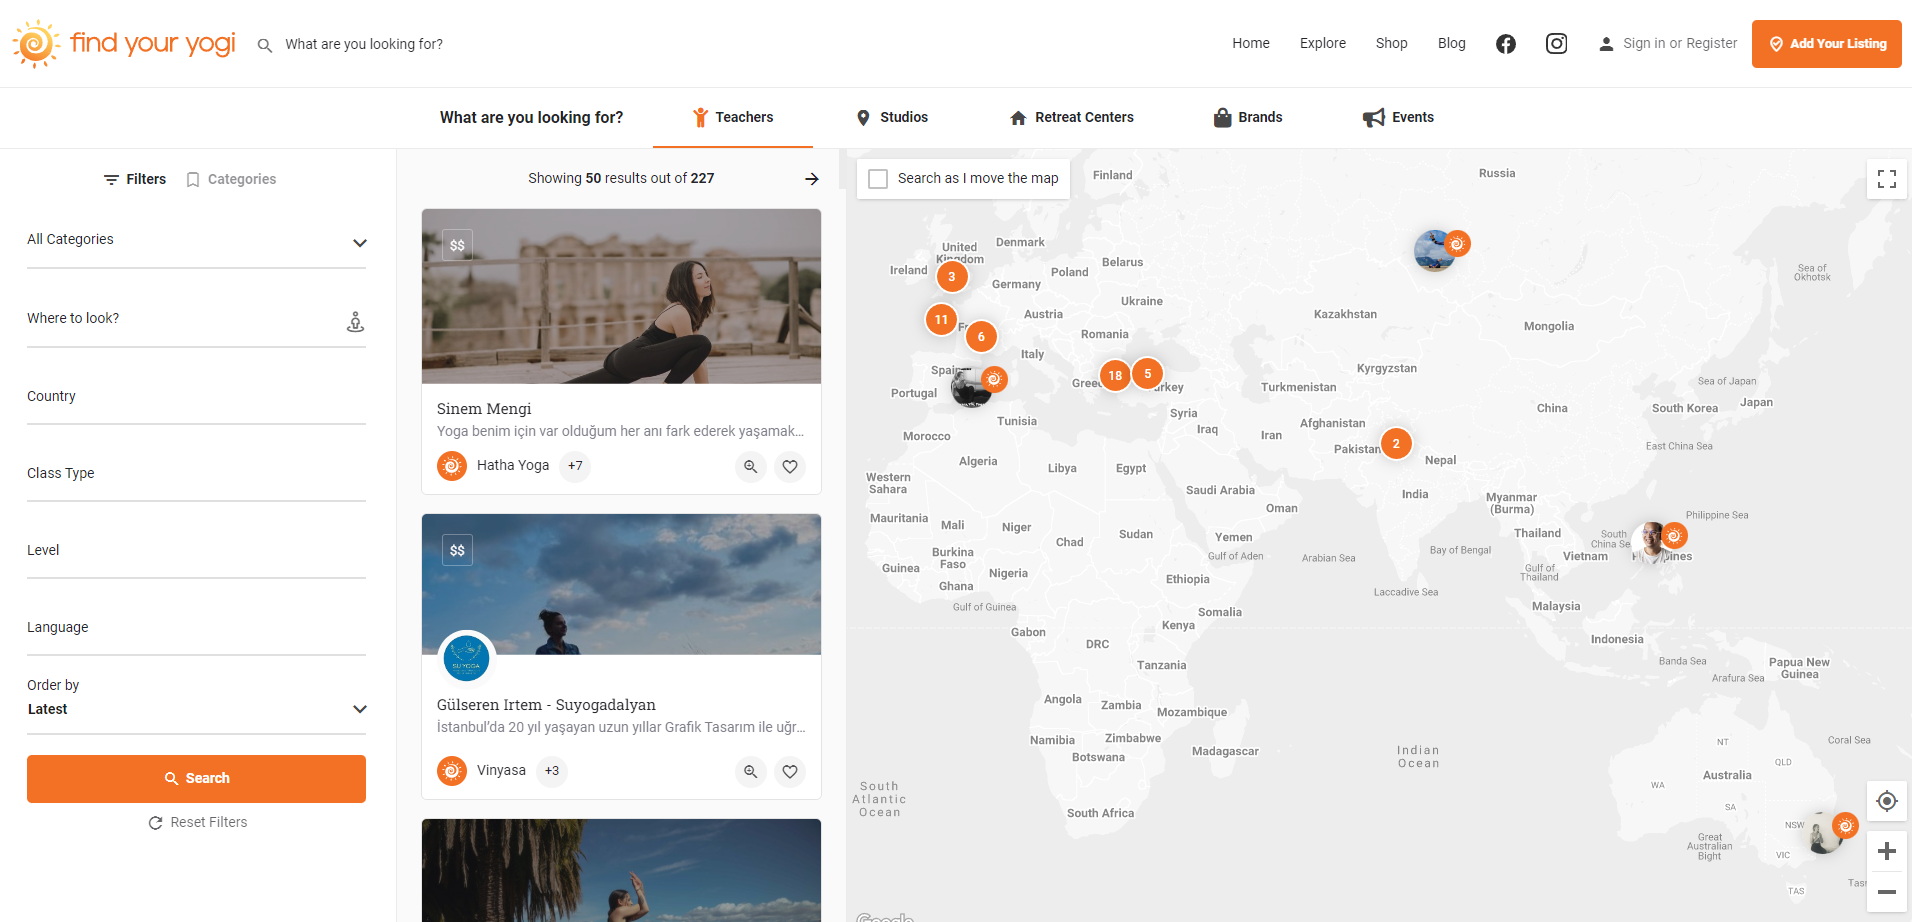
Task: Zoom in on the map
Action: (1887, 851)
